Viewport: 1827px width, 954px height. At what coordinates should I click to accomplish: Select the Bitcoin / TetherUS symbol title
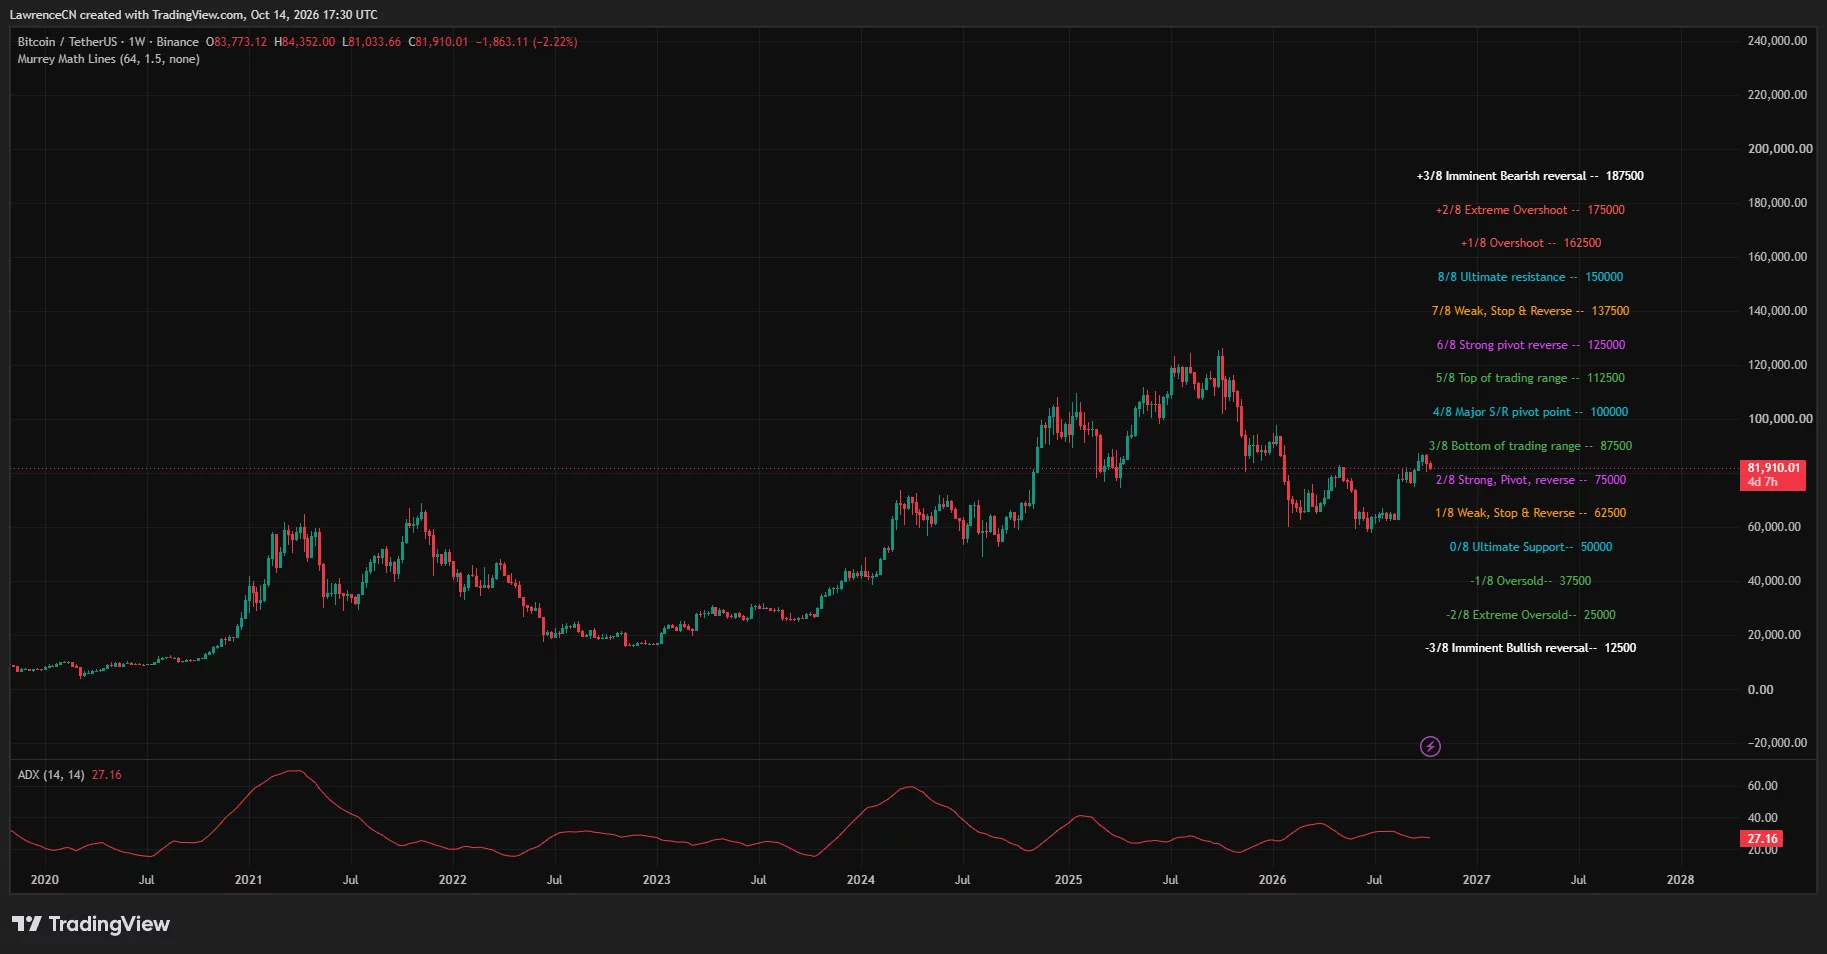tap(66, 42)
